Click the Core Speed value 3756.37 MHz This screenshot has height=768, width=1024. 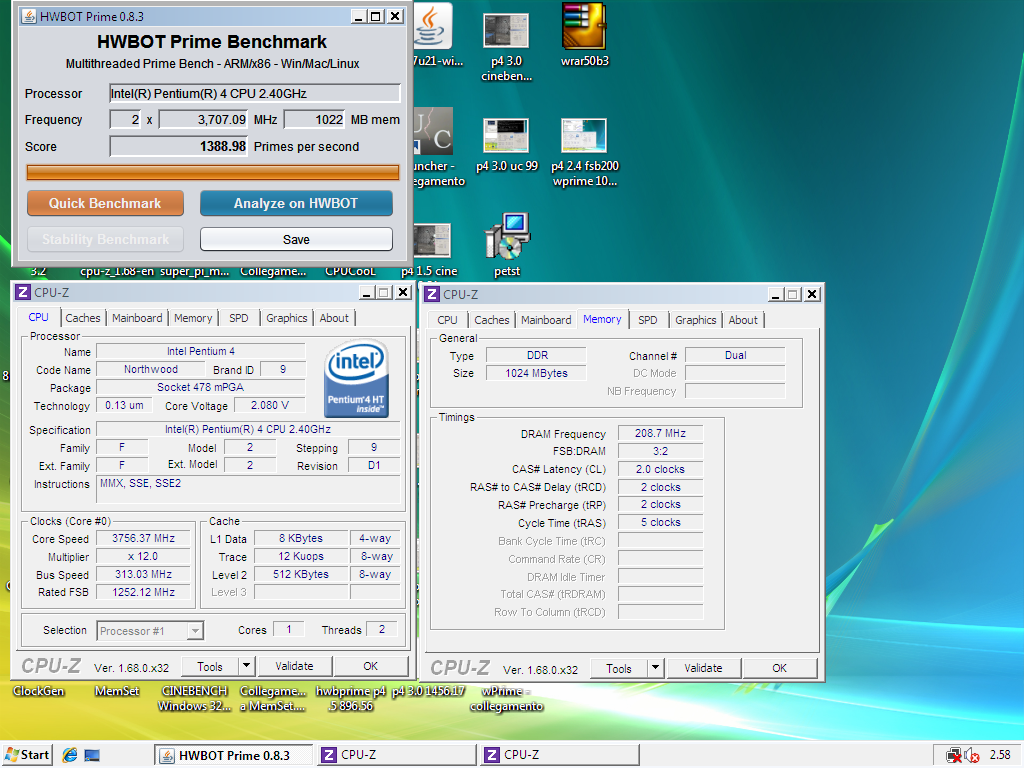(x=144, y=538)
